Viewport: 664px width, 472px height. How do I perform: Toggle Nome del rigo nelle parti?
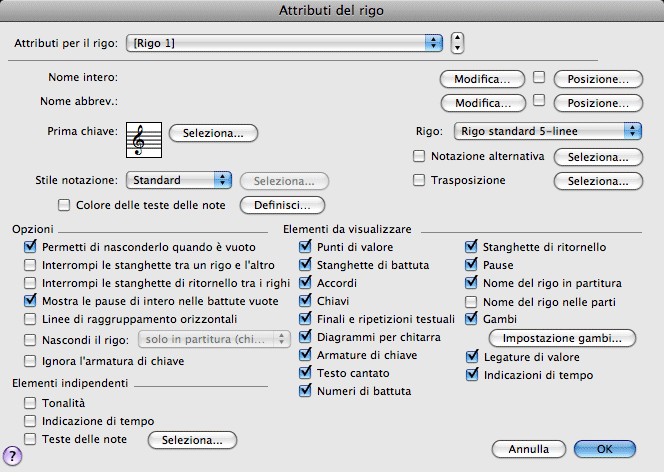tap(473, 301)
